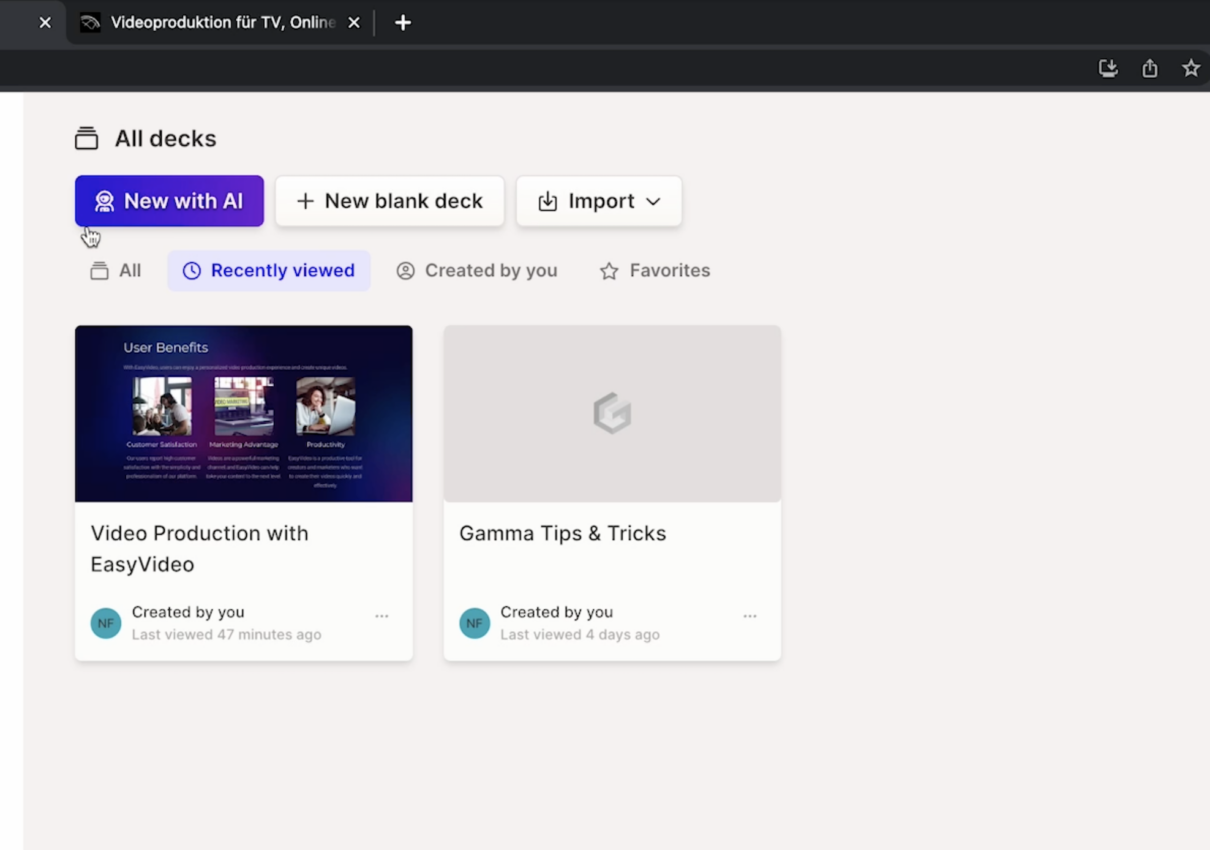Viewport: 1210px width, 850px height.
Task: Open more options for Gamma Tips deck
Action: click(750, 616)
